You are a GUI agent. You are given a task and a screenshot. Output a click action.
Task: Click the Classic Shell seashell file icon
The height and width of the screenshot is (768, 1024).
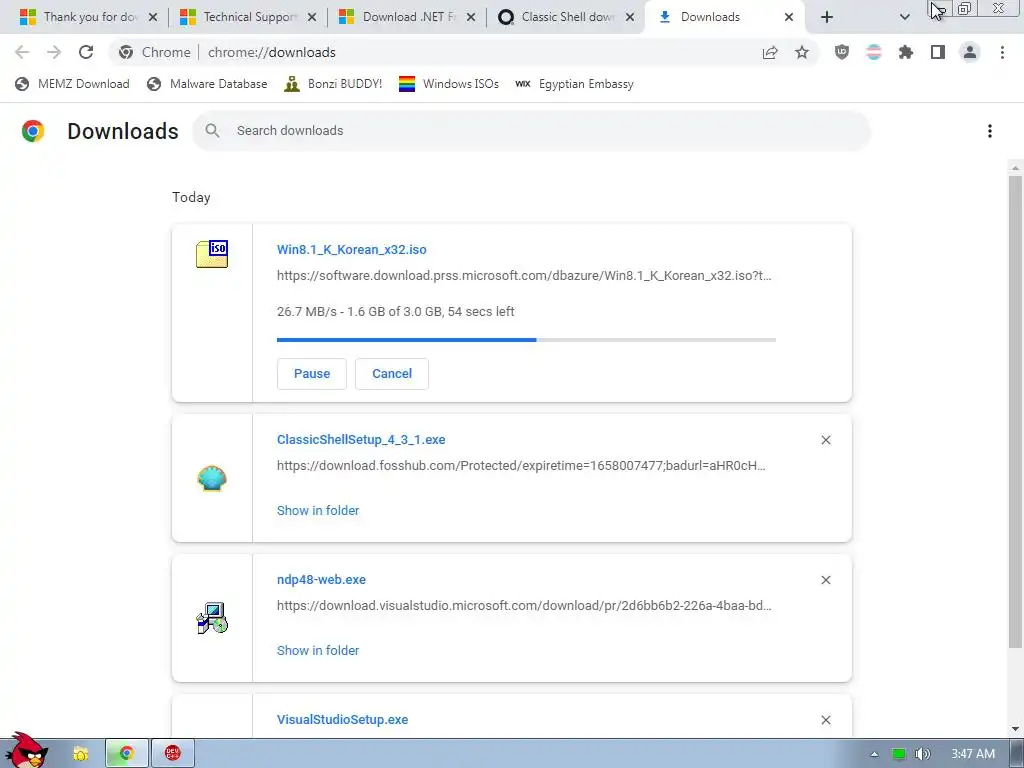(x=212, y=478)
